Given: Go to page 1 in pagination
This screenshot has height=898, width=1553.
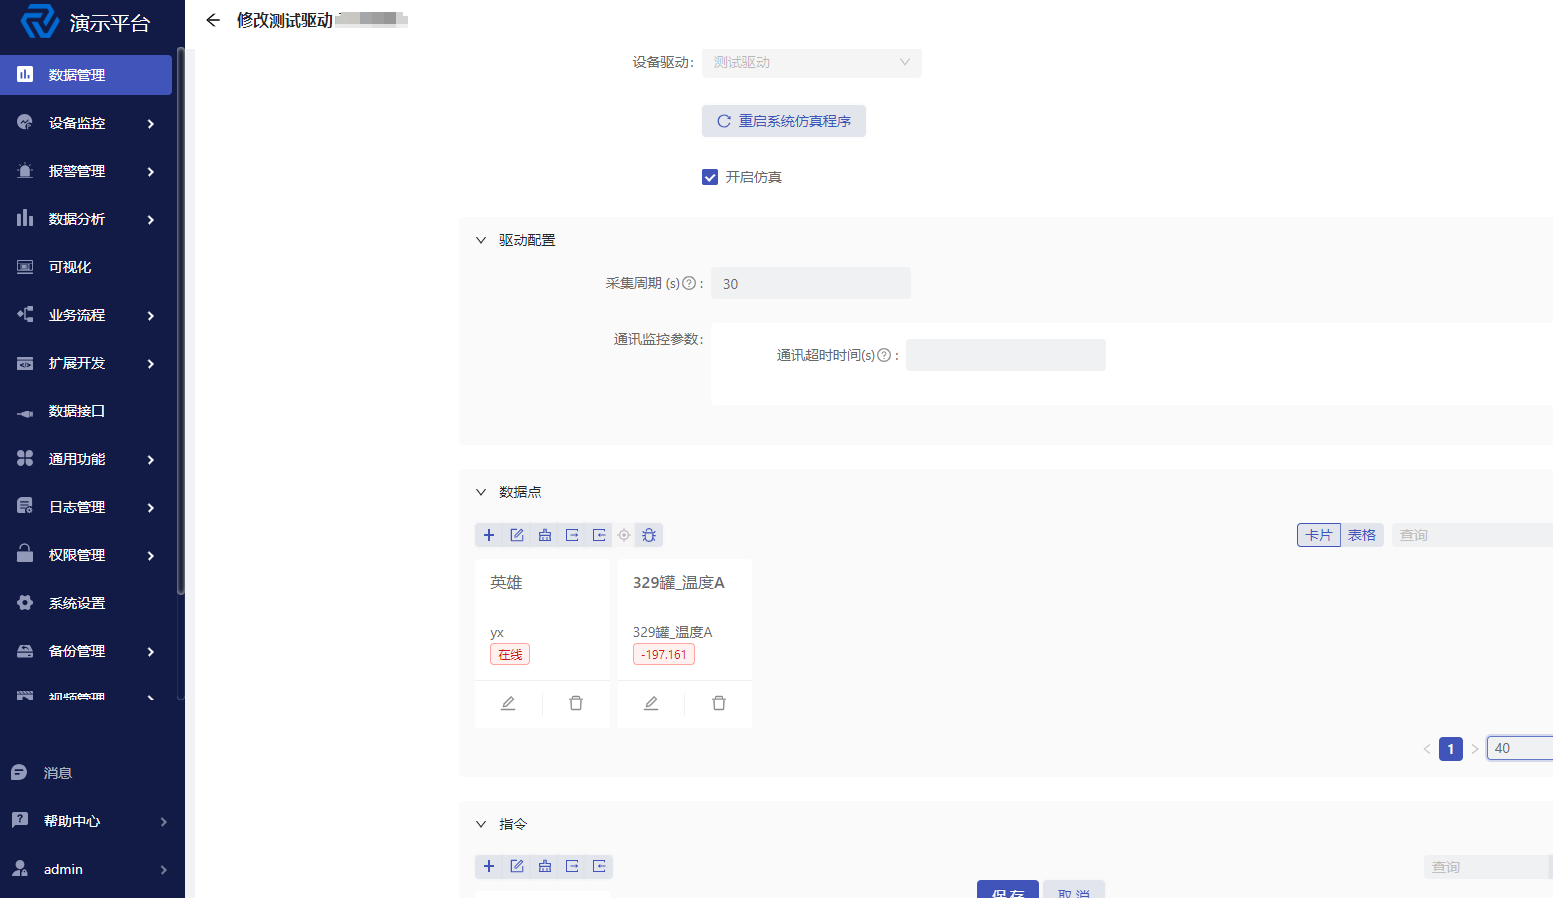Looking at the screenshot, I should [1451, 748].
